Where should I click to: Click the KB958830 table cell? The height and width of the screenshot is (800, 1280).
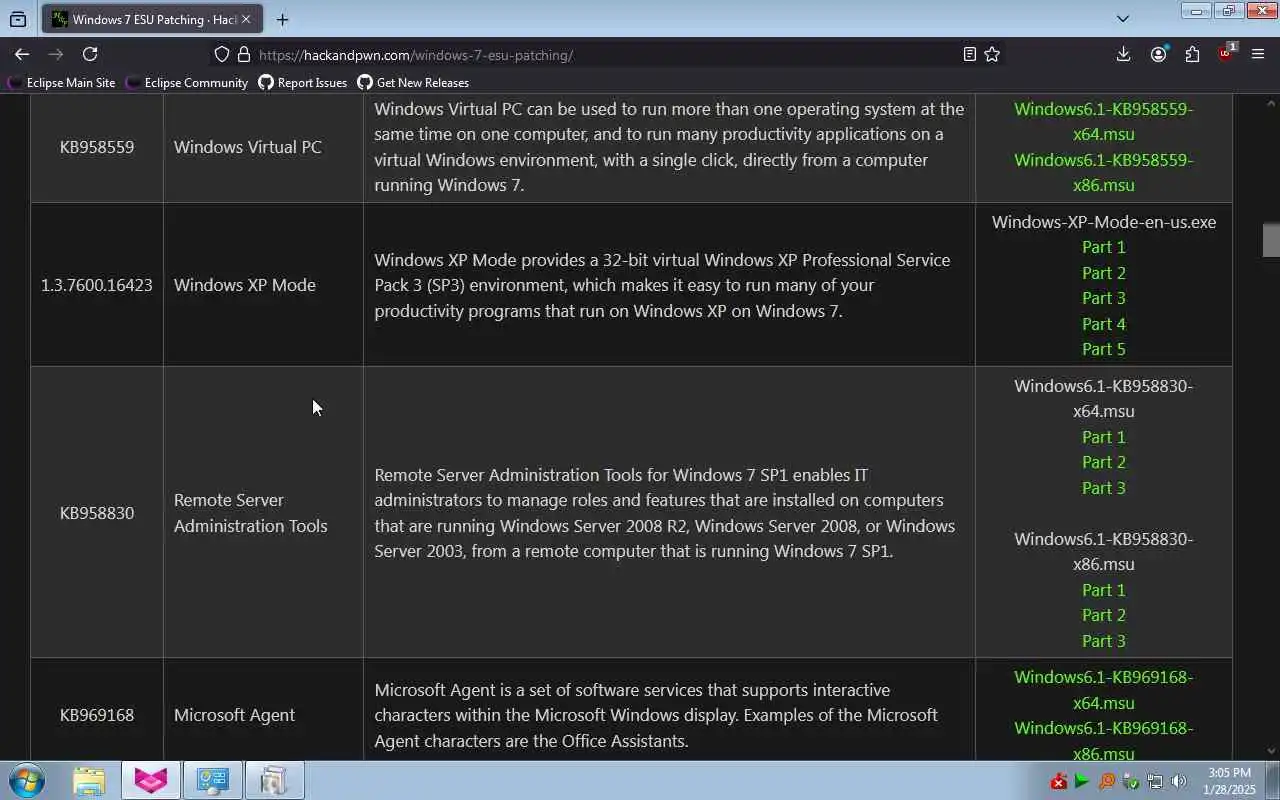click(x=97, y=513)
